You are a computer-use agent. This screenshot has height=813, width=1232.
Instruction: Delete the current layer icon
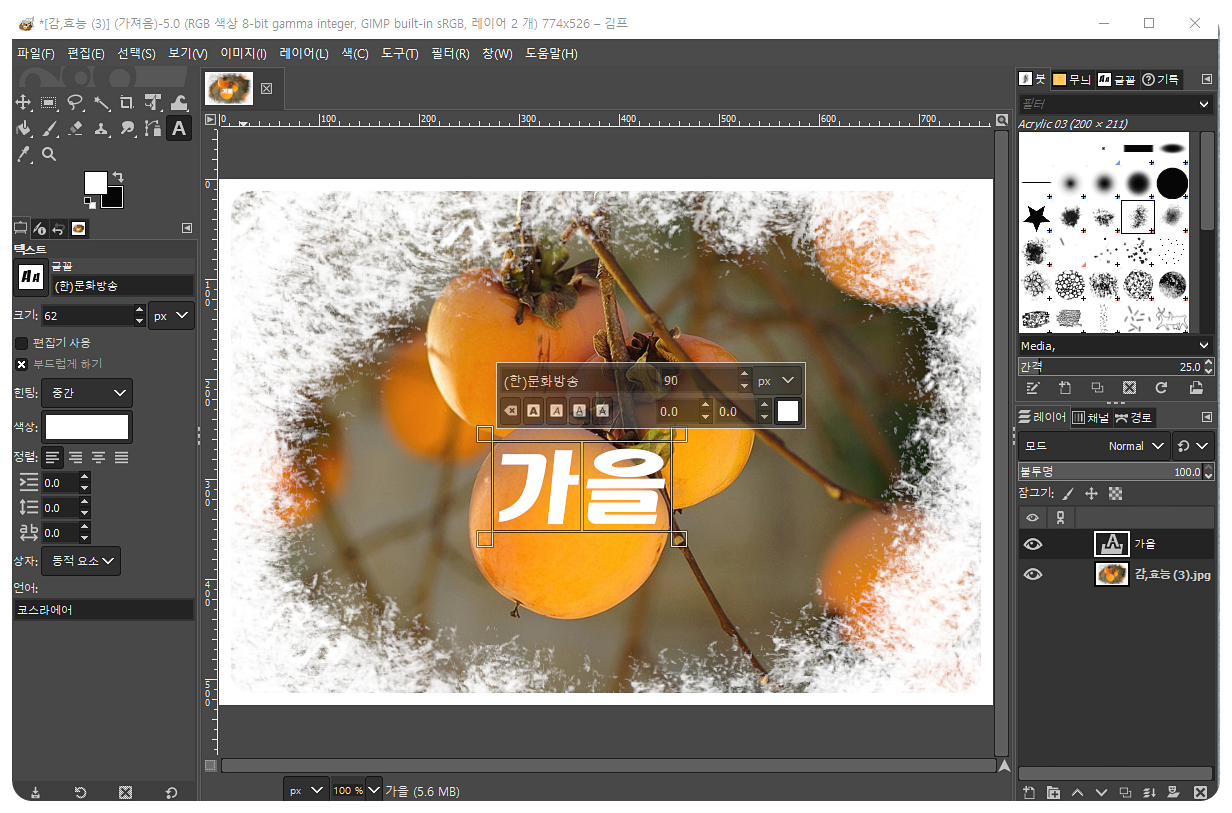(x=1200, y=793)
